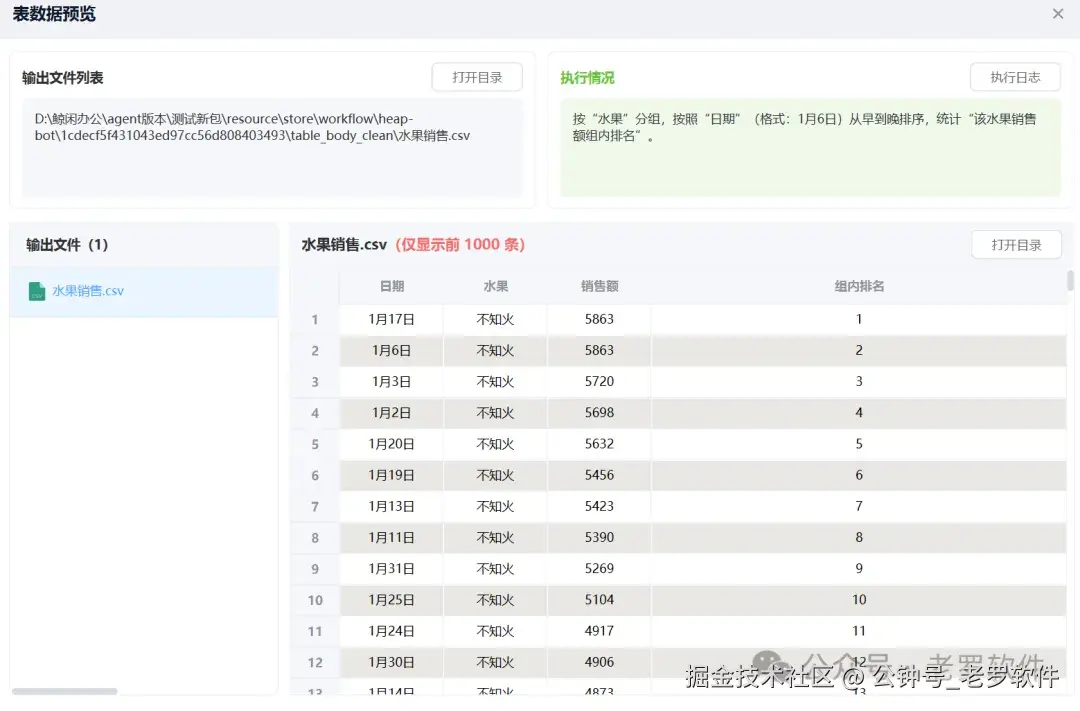Click sales value 4917
The height and width of the screenshot is (711, 1080).
(599, 631)
